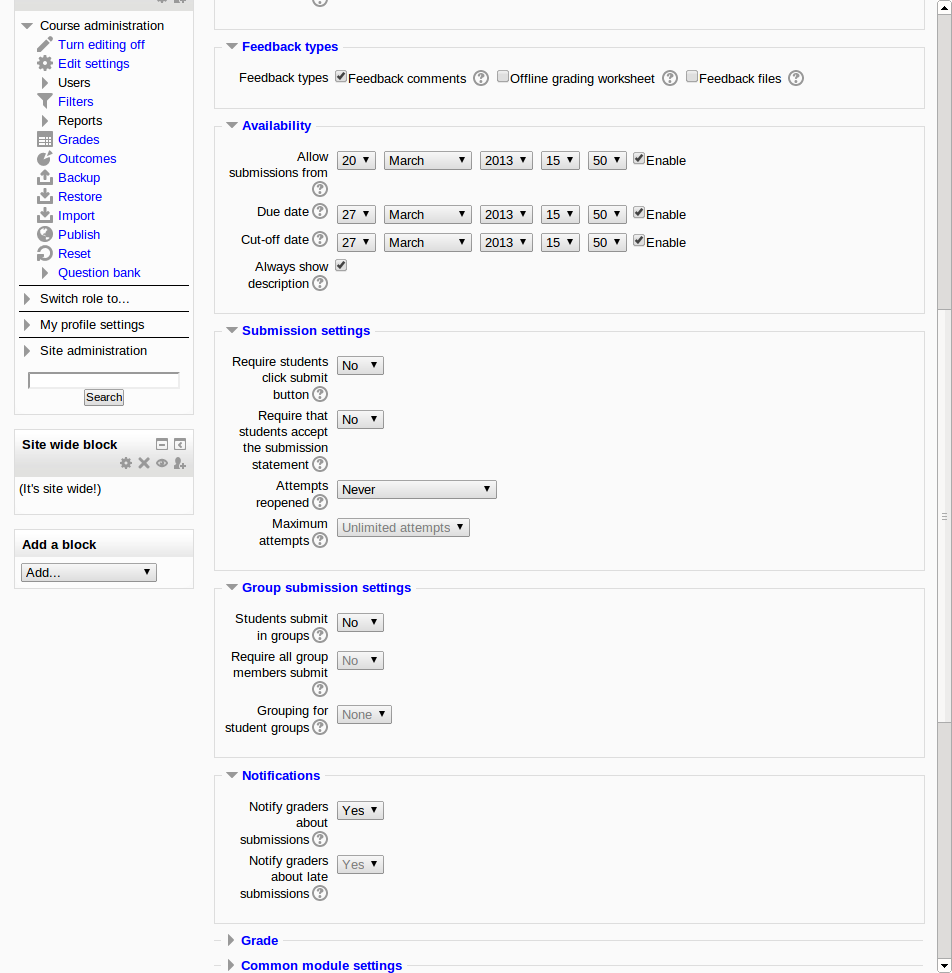Open help for Students submit in groups

point(320,635)
